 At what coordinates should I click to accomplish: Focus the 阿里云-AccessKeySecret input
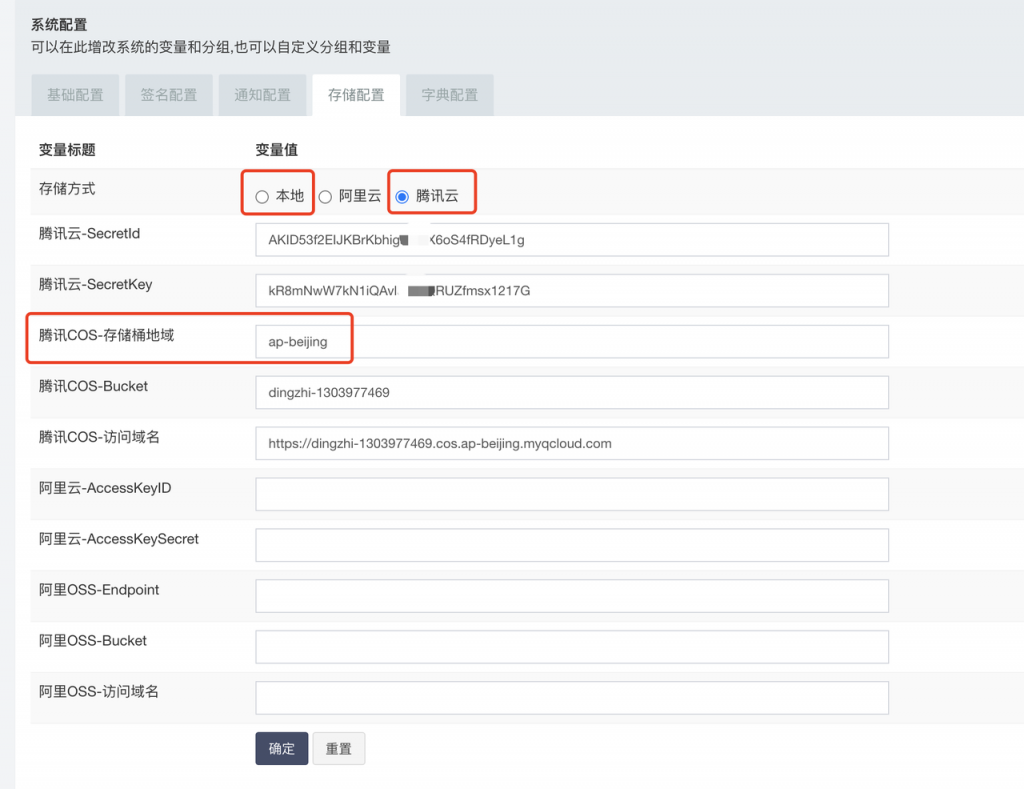click(572, 545)
